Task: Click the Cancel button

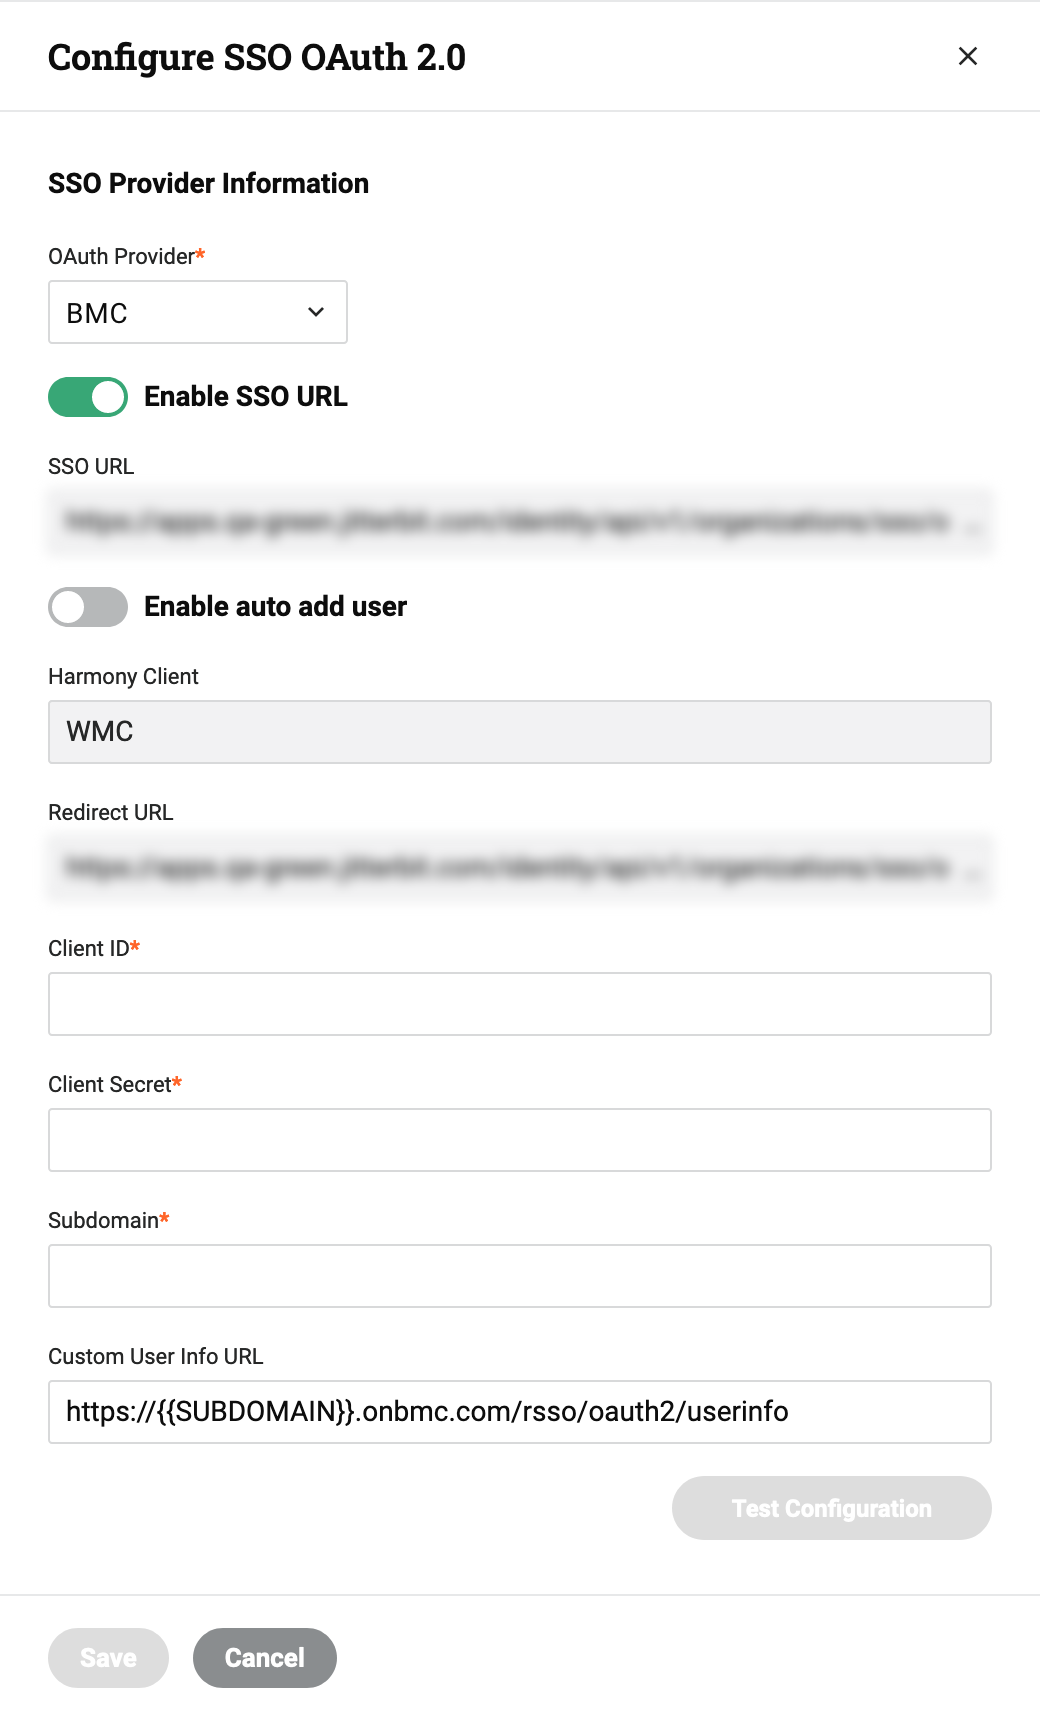Action: point(264,1657)
